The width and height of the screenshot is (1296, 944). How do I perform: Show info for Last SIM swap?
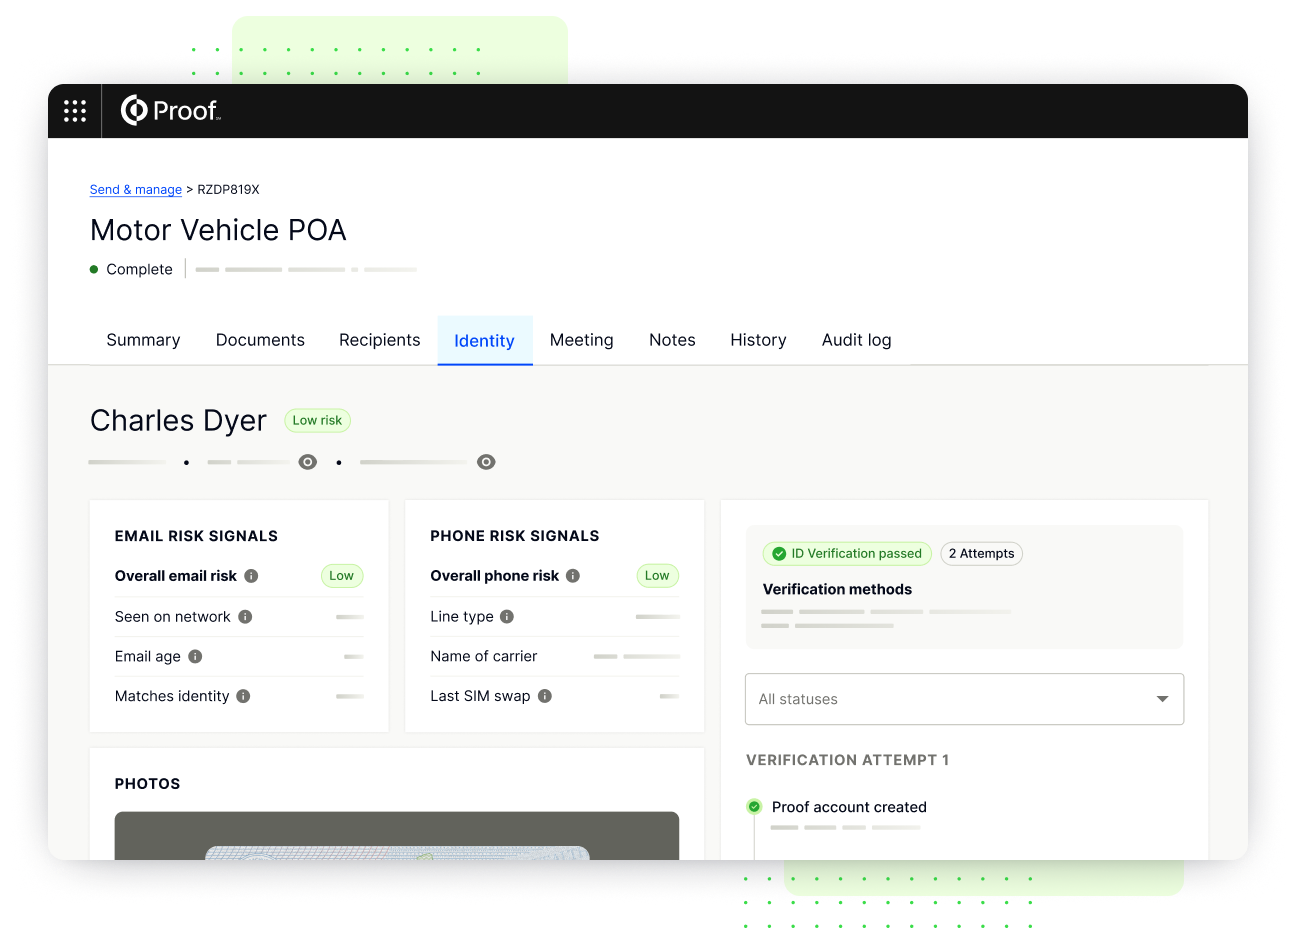click(x=545, y=696)
